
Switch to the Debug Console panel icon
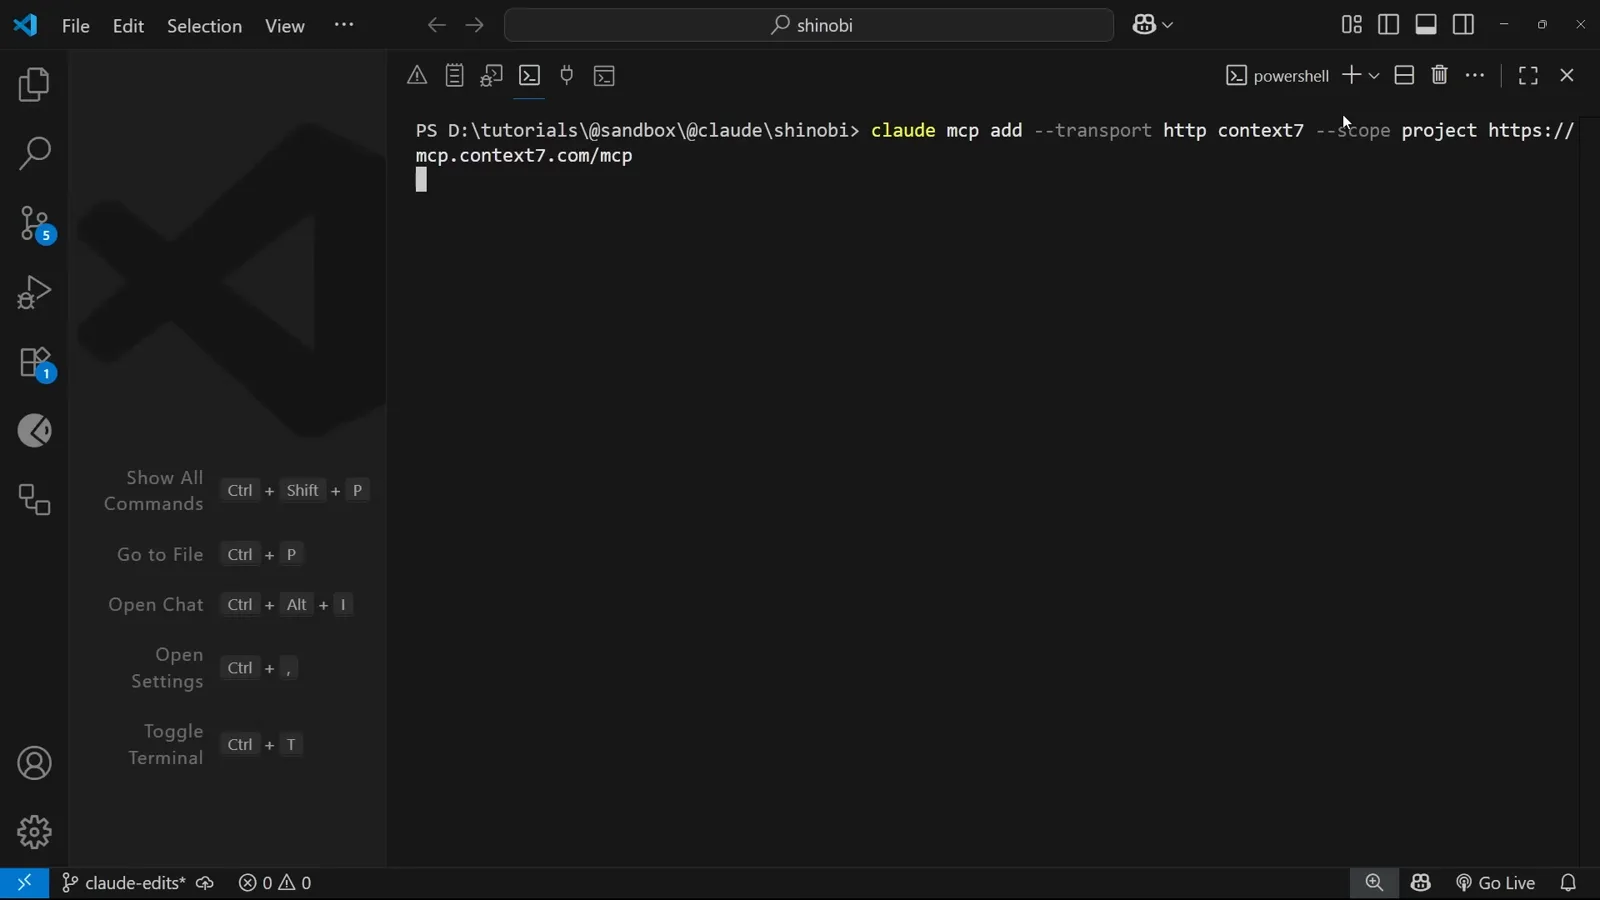(x=492, y=76)
